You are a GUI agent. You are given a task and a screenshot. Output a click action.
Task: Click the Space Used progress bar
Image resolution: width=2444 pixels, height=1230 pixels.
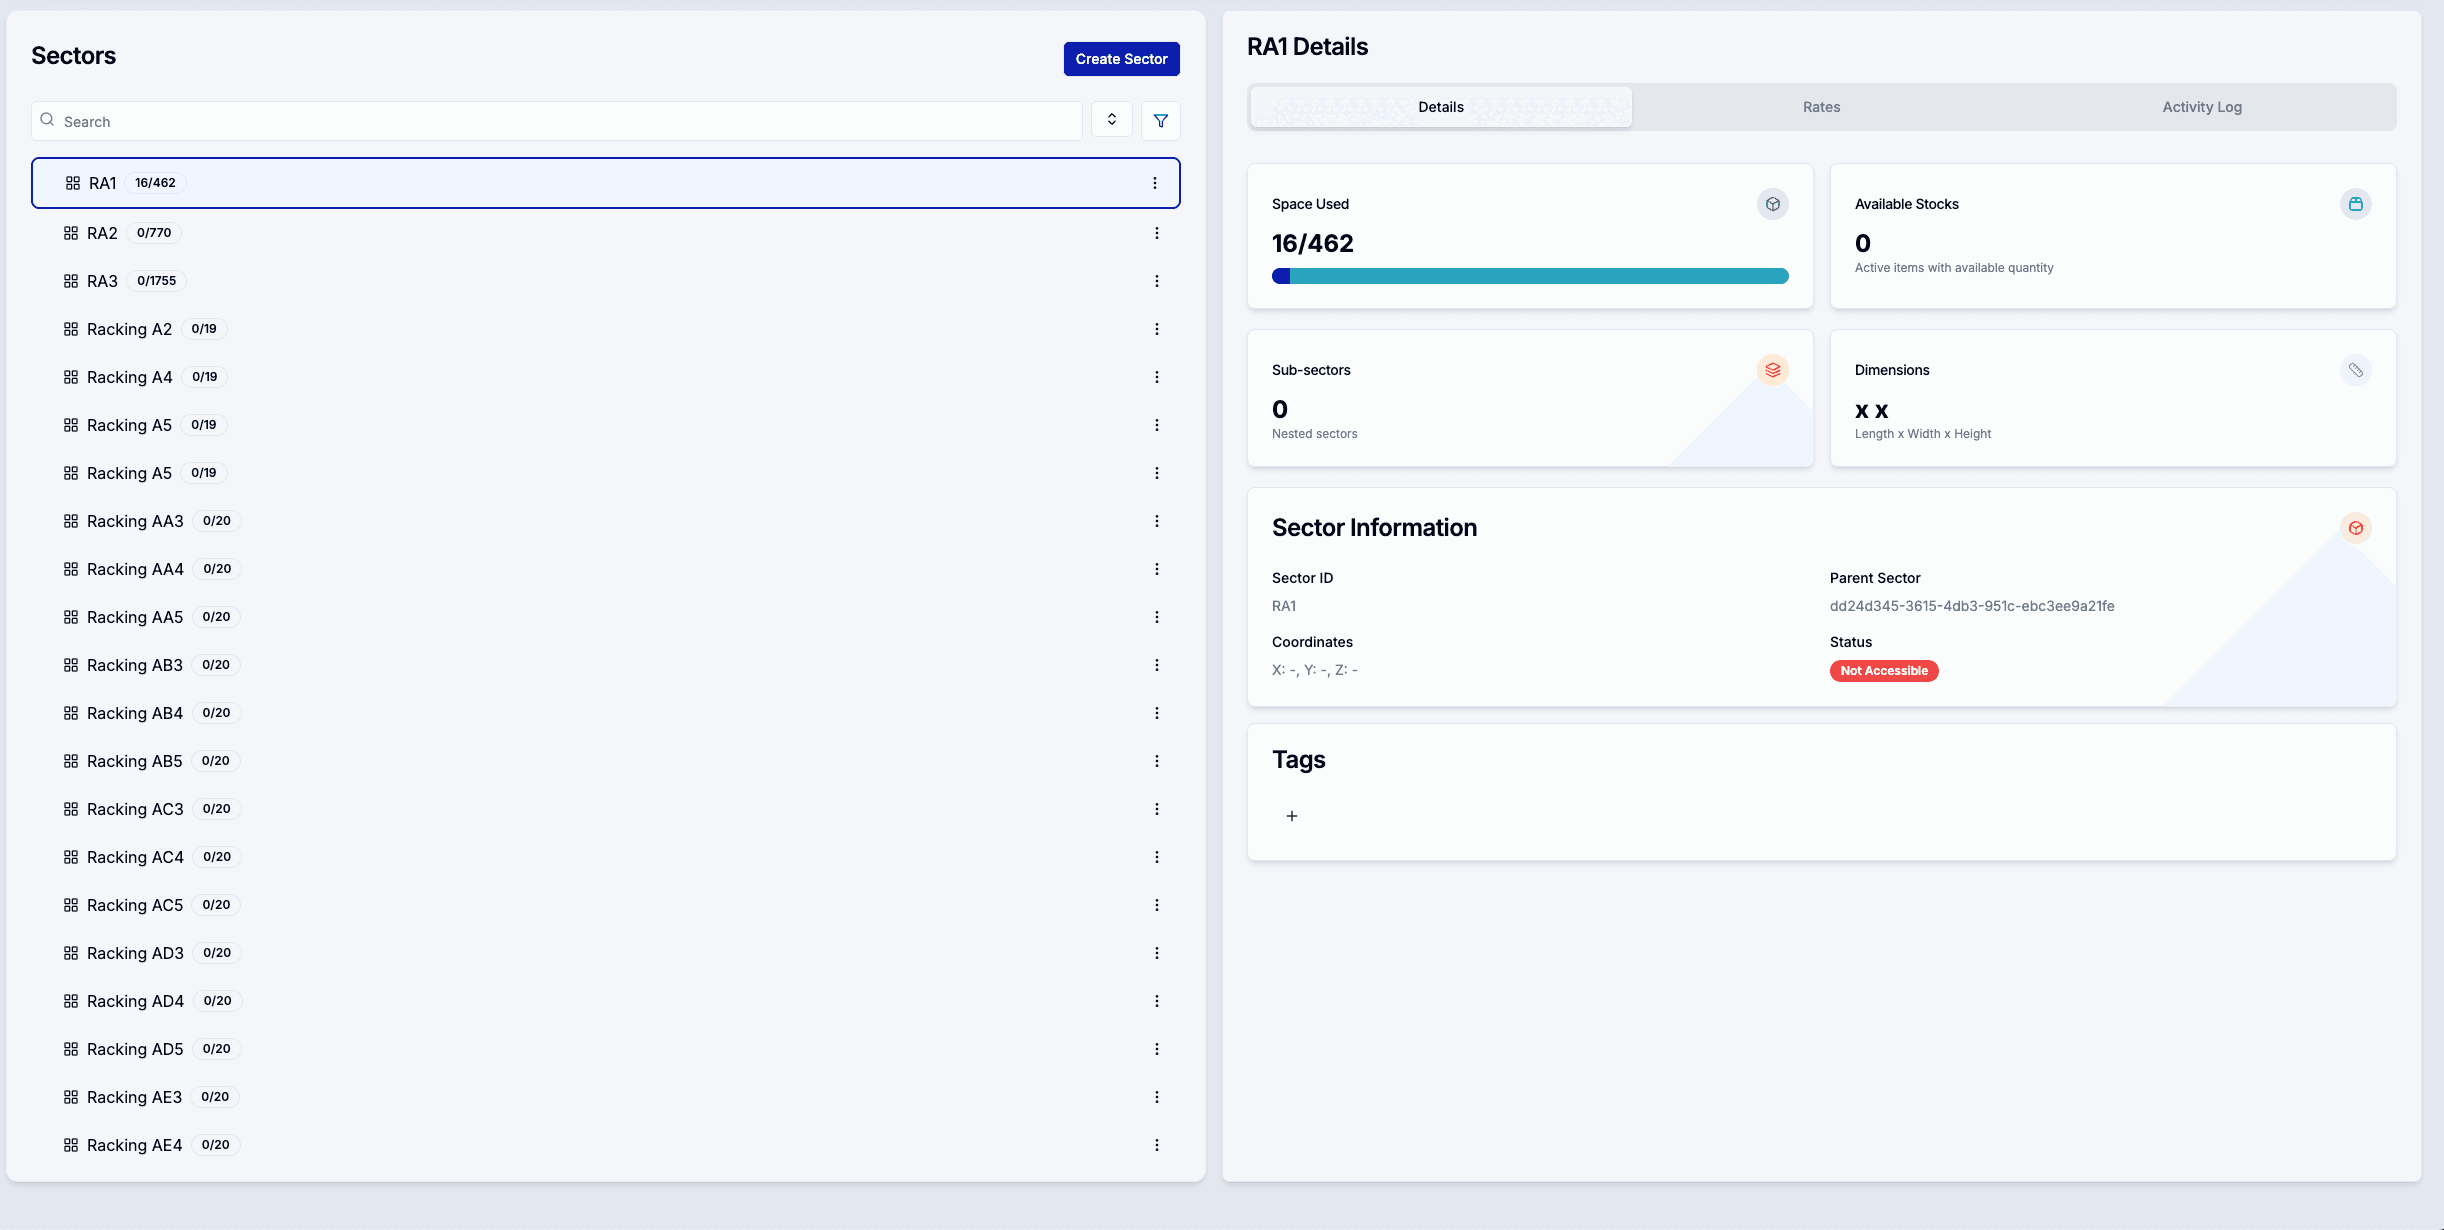click(1529, 276)
